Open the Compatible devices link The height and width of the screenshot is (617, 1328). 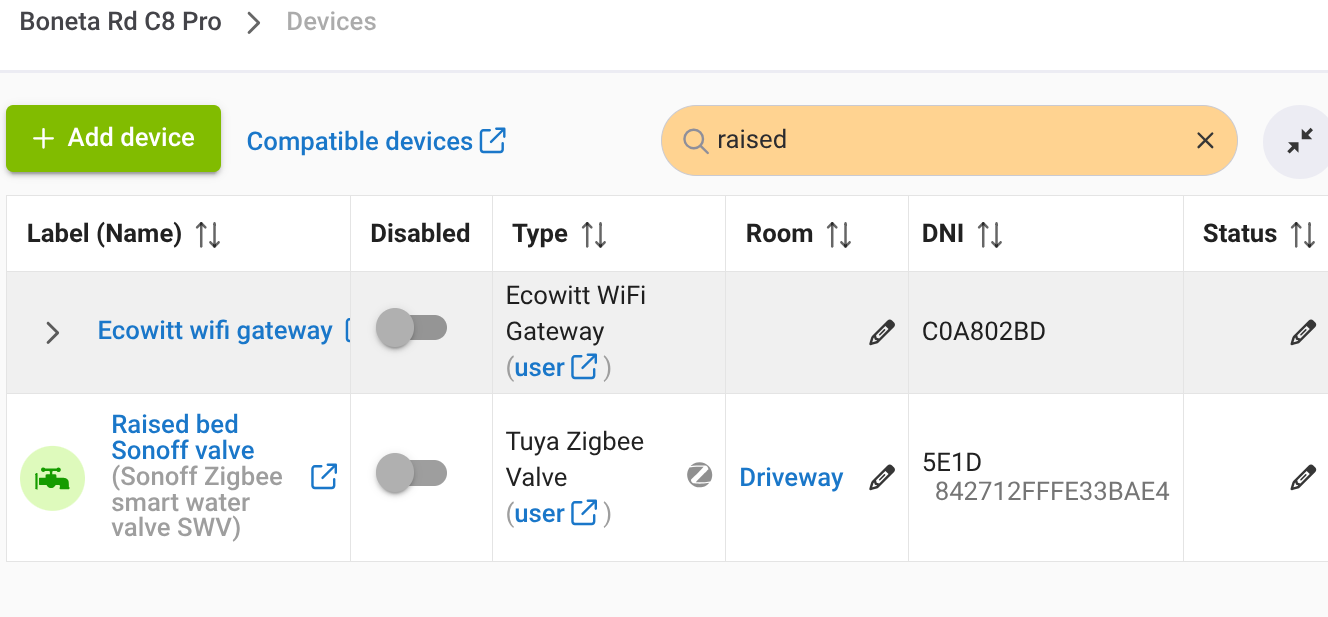tap(376, 141)
